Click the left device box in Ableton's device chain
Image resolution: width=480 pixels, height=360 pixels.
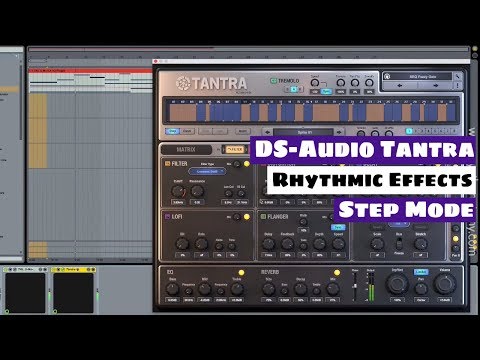(x=25, y=290)
